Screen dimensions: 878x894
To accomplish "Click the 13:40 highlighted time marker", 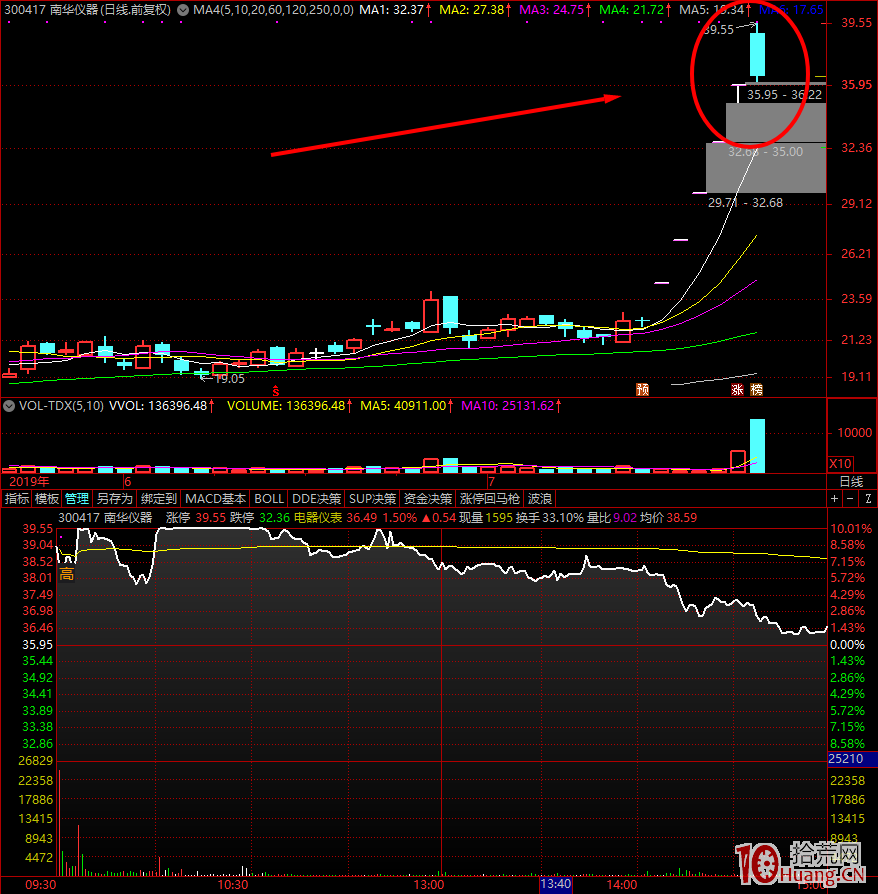I will click(x=556, y=885).
